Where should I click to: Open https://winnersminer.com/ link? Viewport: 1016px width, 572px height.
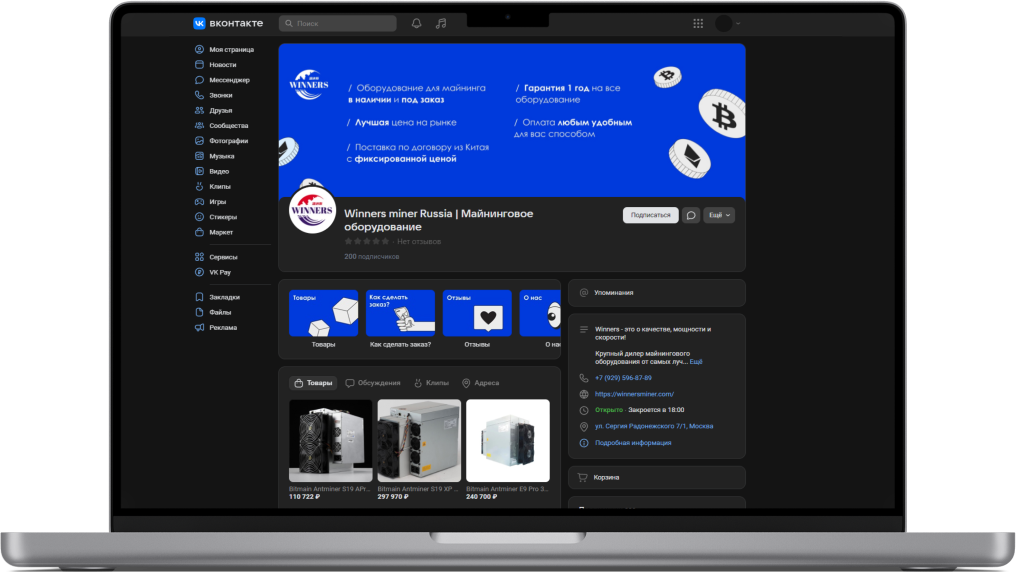[x=634, y=394]
